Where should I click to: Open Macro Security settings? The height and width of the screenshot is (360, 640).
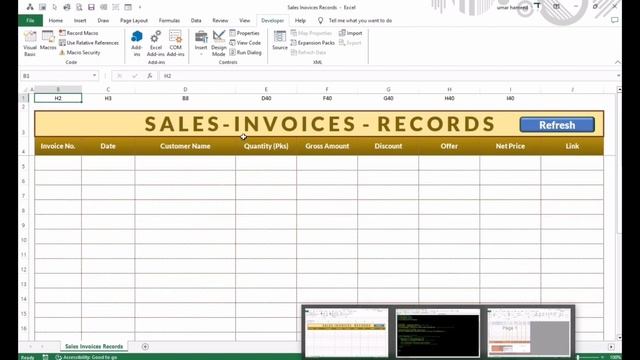80,53
